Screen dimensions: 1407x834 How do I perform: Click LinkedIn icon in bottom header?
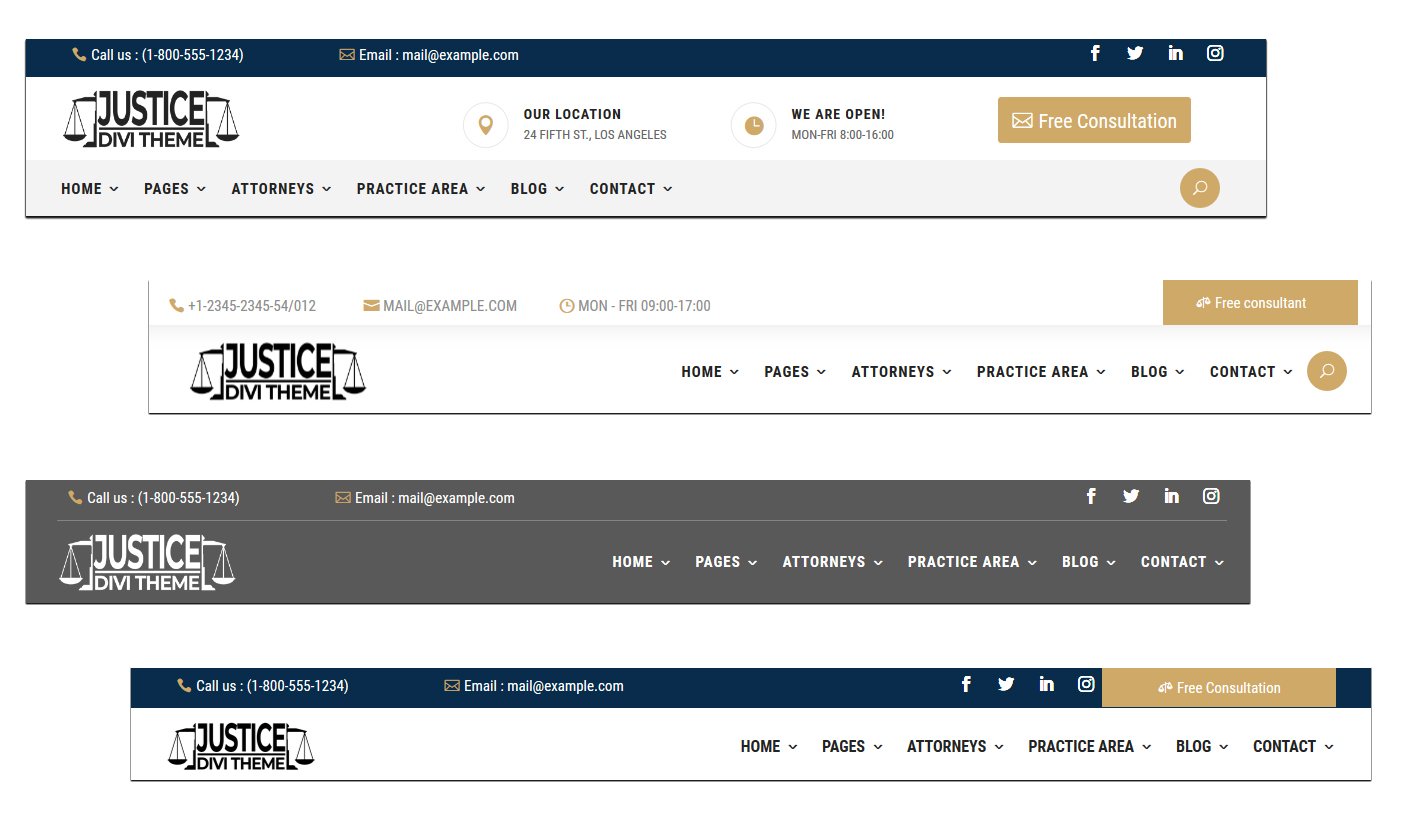coord(1046,684)
